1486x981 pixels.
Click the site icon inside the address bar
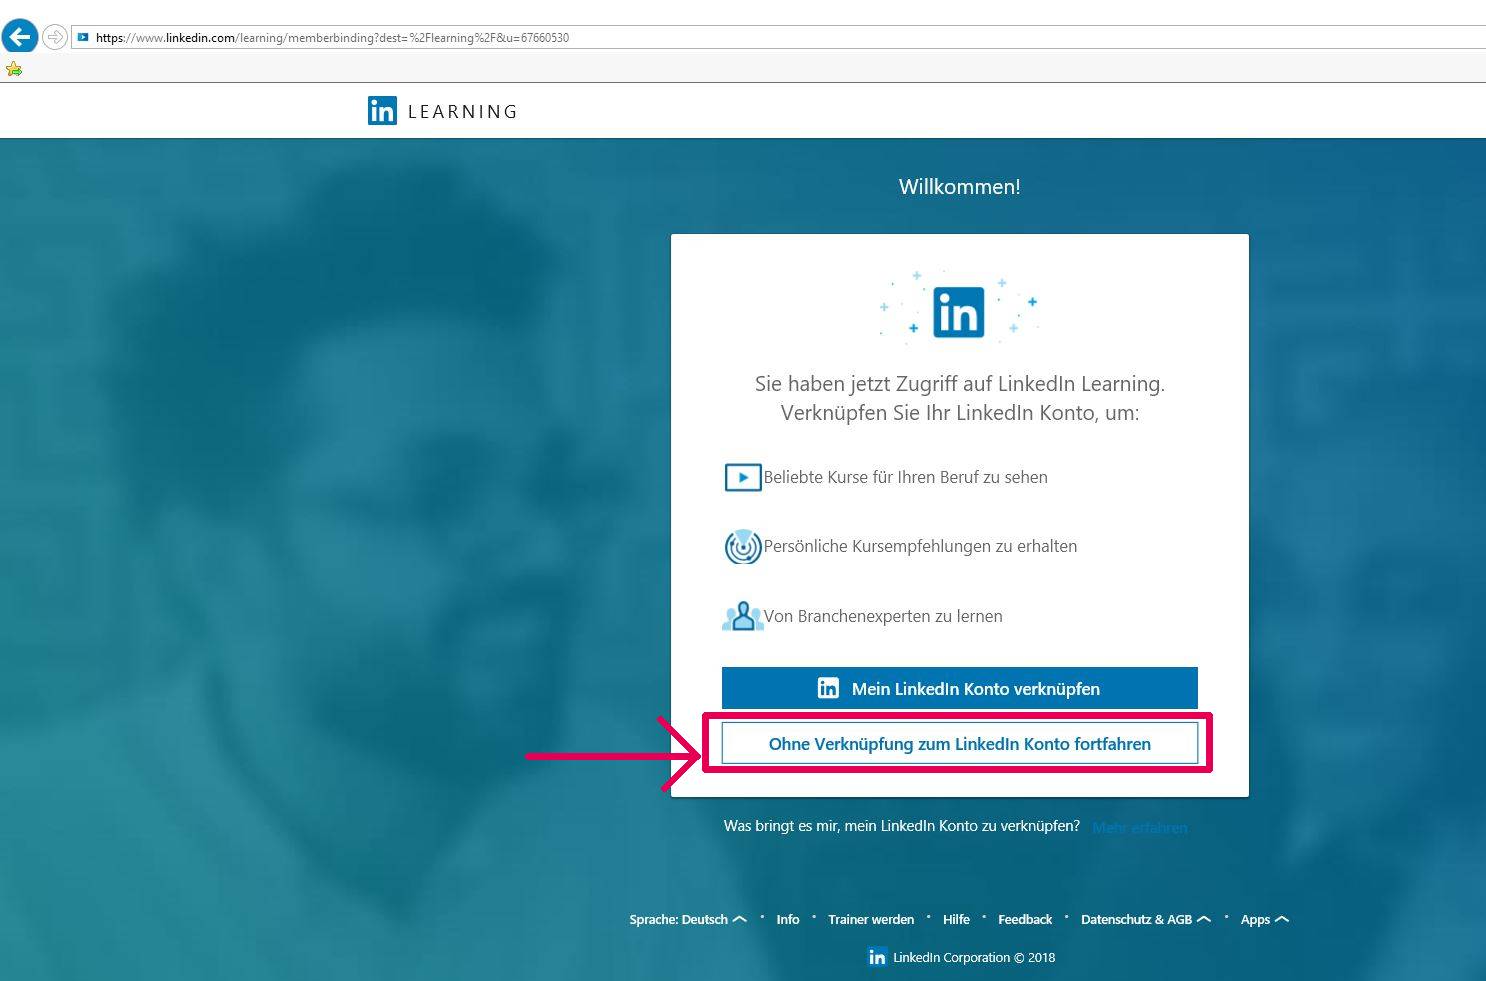(85, 37)
